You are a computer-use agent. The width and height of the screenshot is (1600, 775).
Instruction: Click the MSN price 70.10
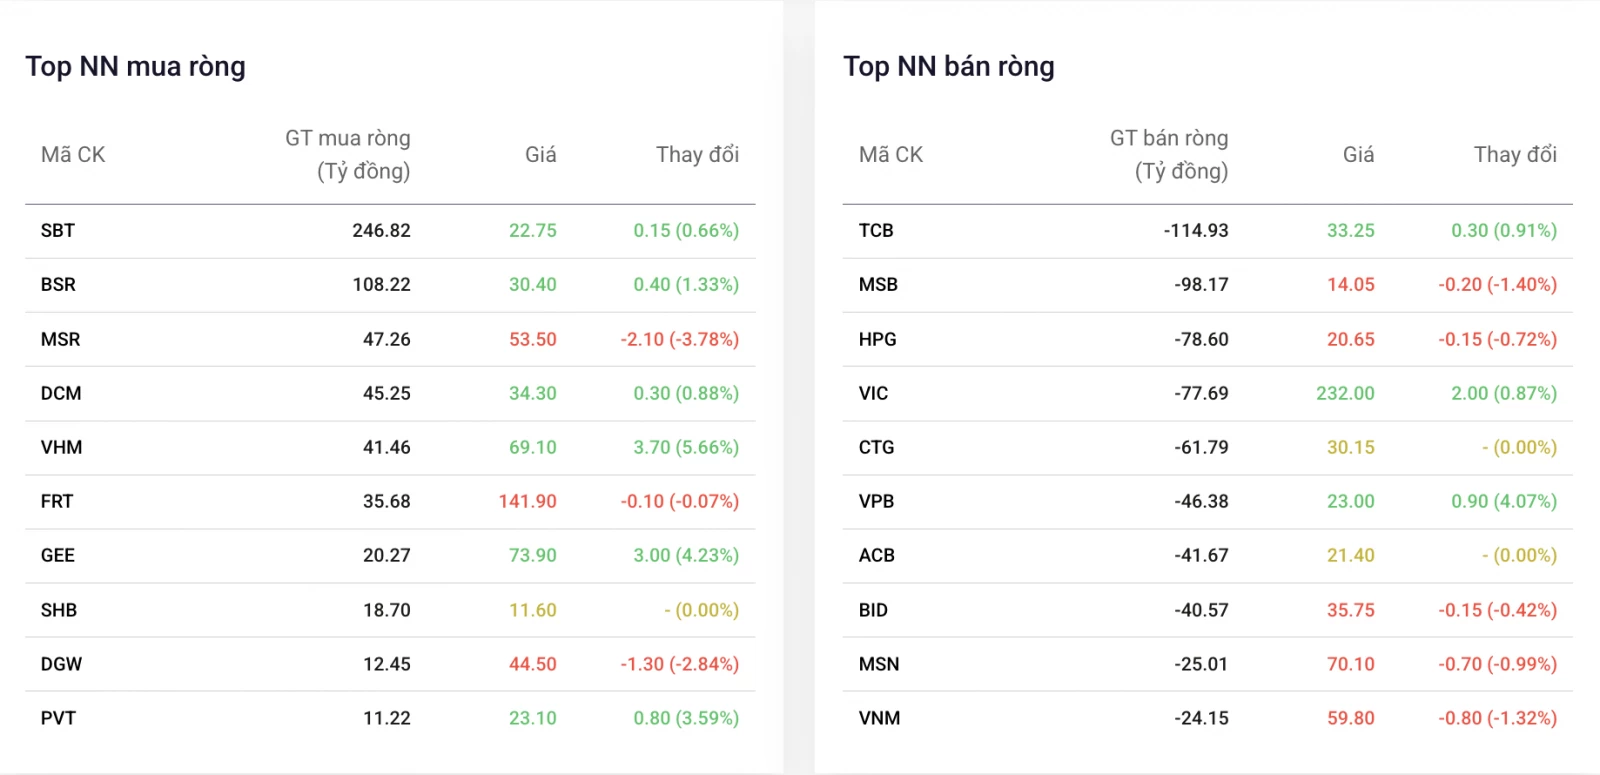tap(1351, 664)
